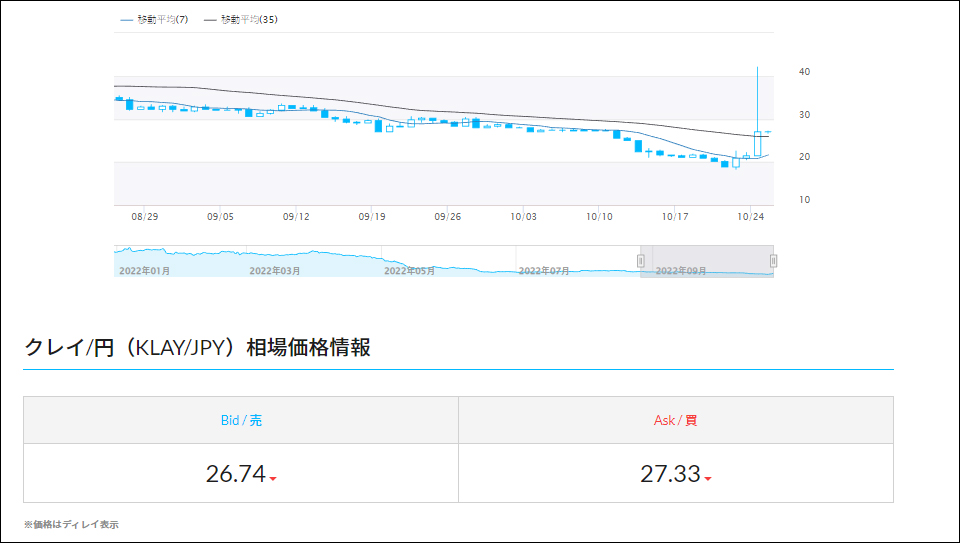The width and height of the screenshot is (960, 543).
Task: Click the 10/10 date on chart axis
Action: tap(599, 216)
